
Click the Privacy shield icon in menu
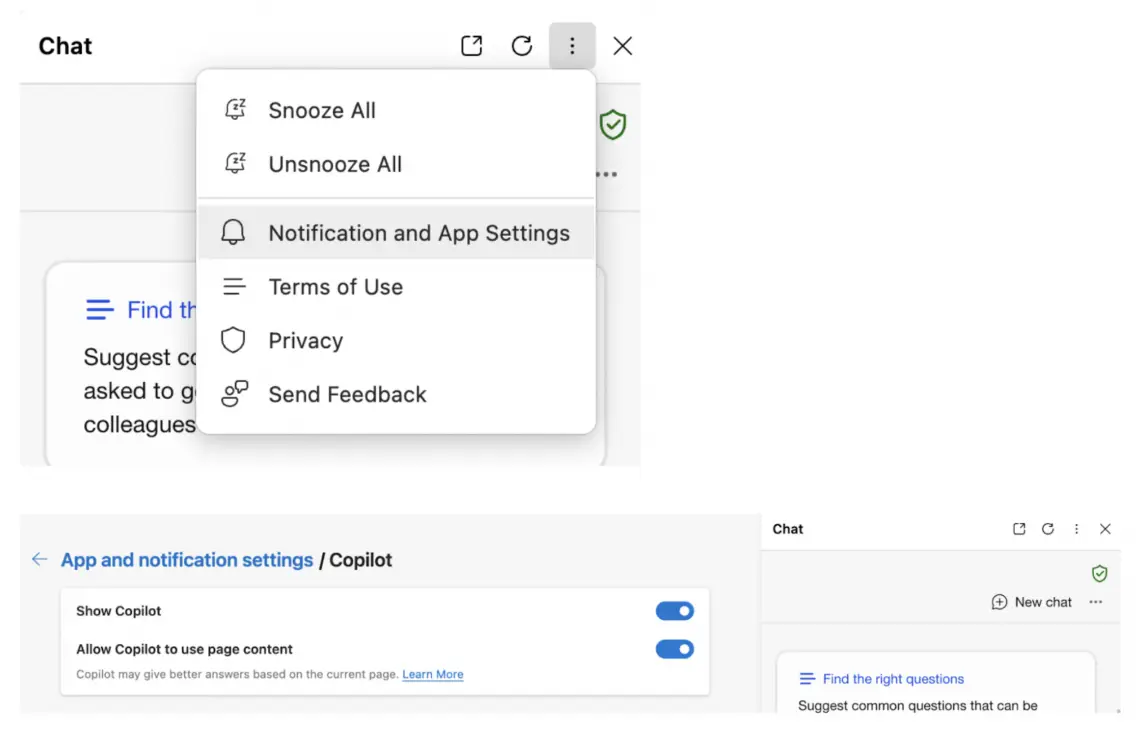click(x=233, y=340)
